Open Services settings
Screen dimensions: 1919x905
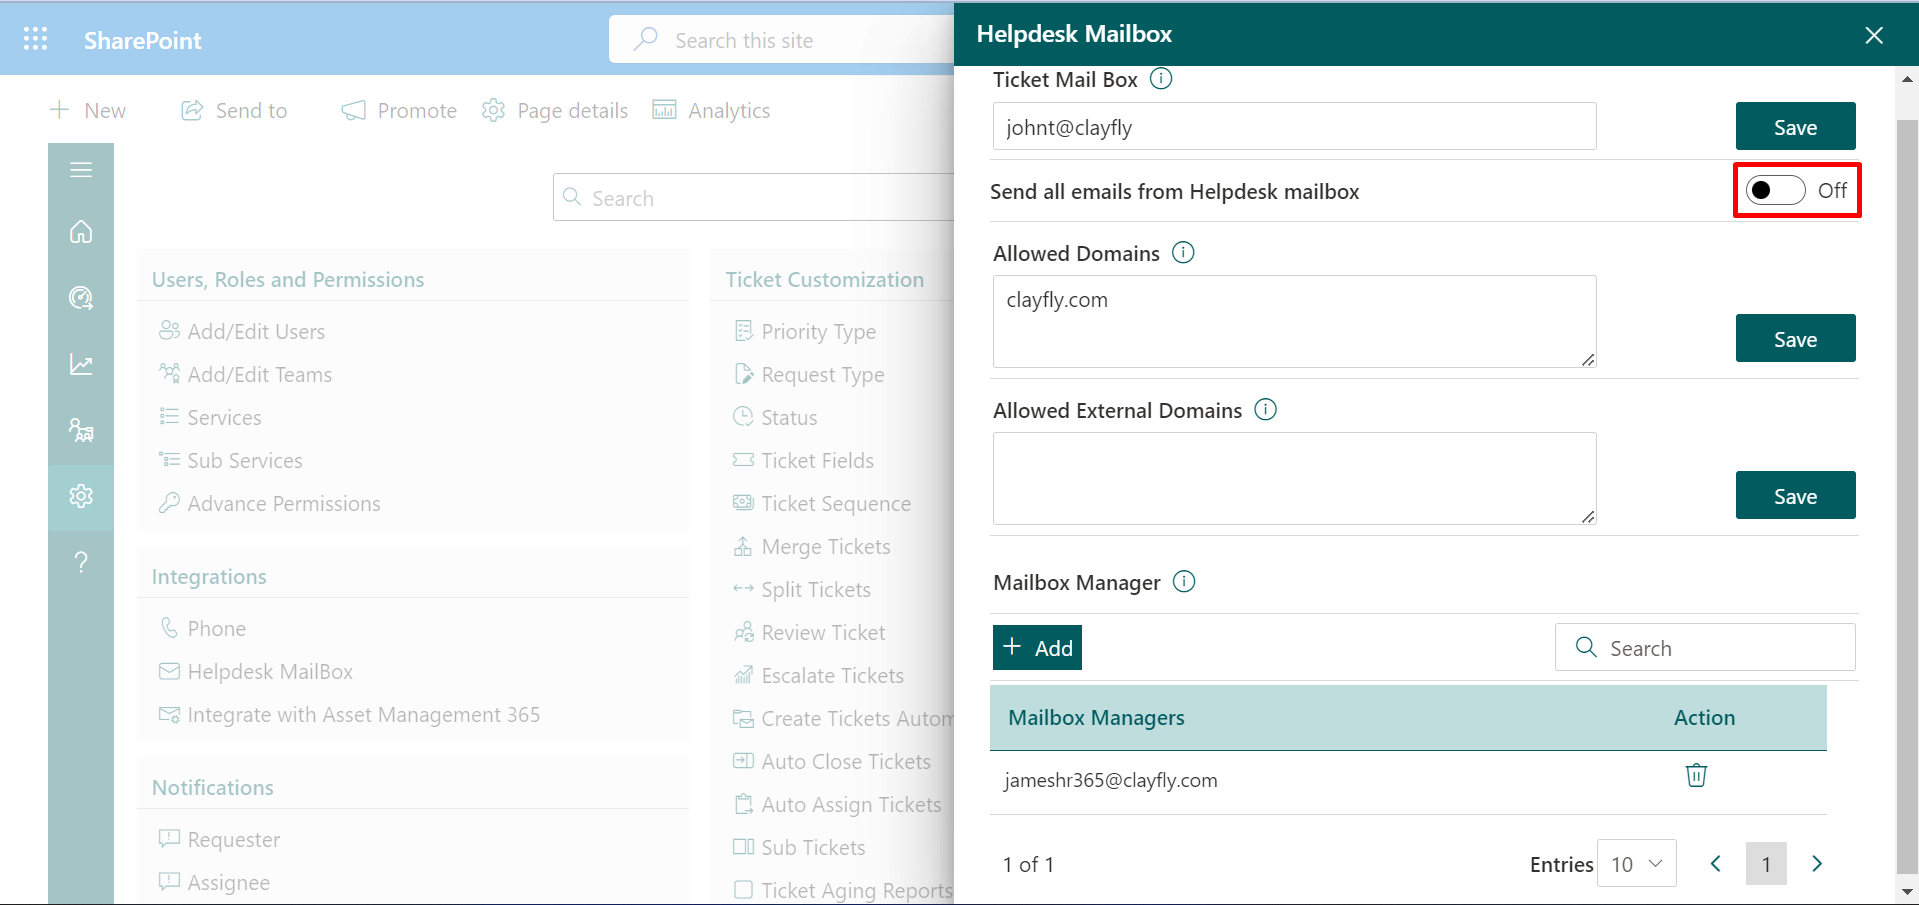coord(210,417)
